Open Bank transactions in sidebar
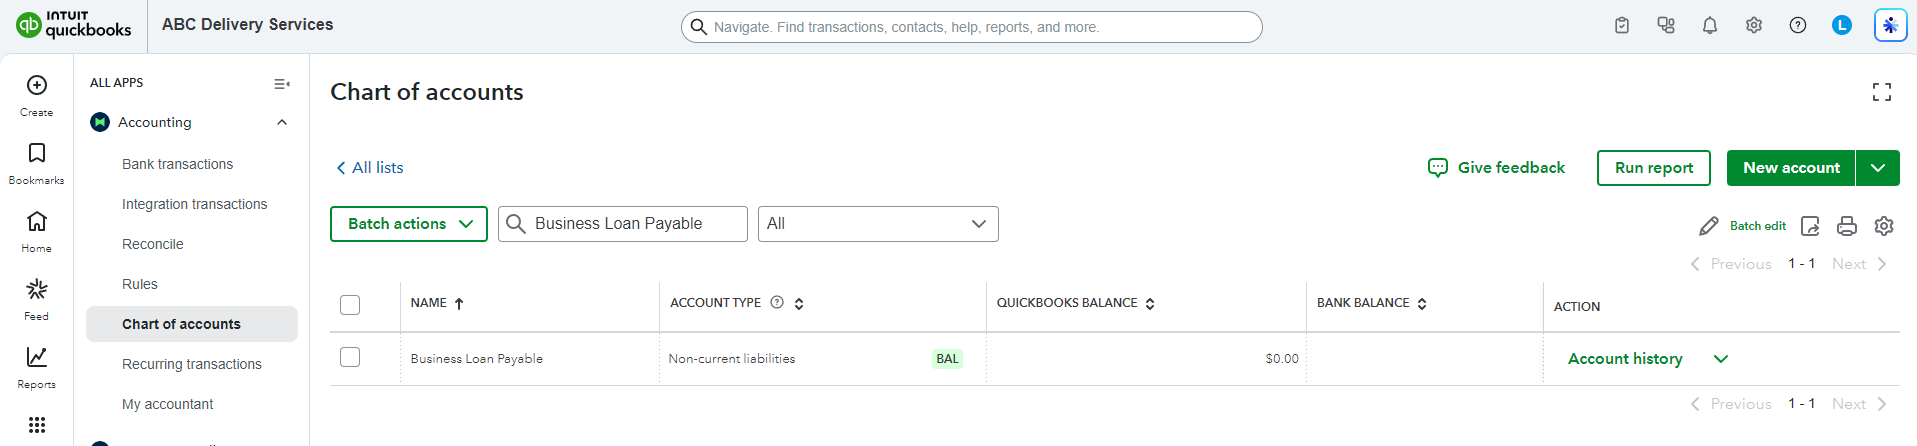This screenshot has width=1917, height=446. pyautogui.click(x=177, y=164)
